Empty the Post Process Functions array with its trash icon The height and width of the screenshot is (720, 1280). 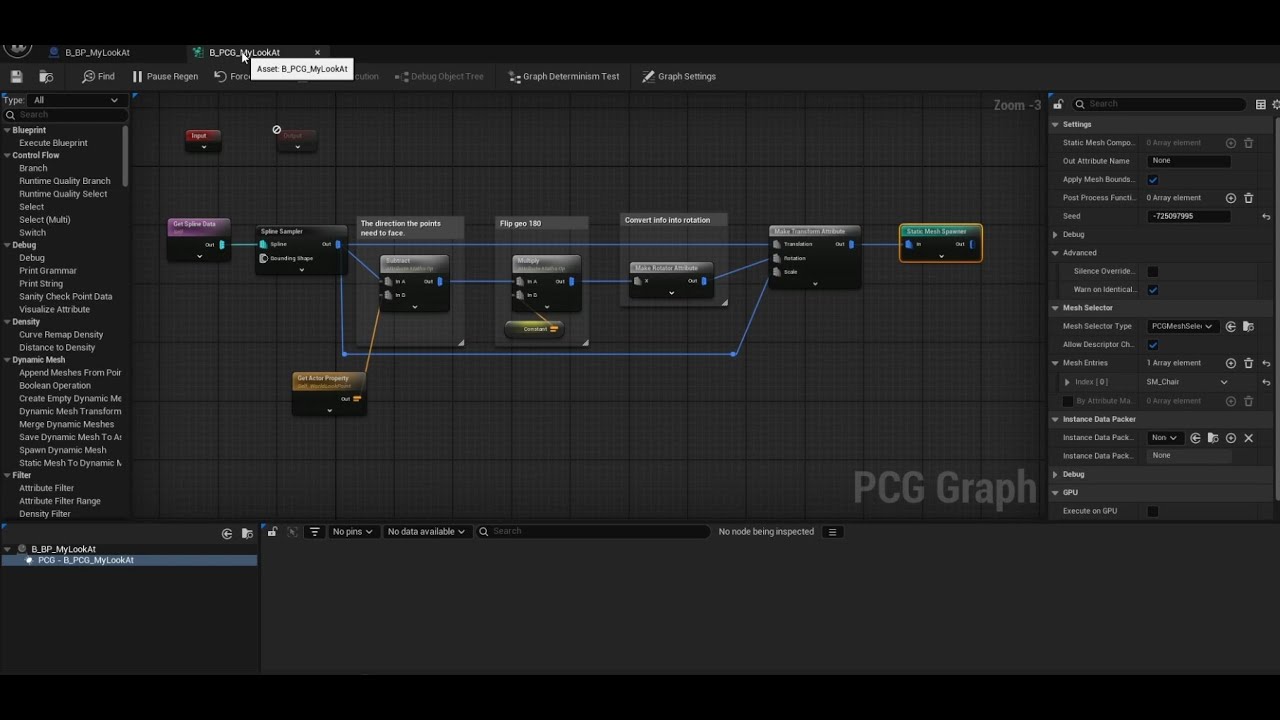point(1248,198)
